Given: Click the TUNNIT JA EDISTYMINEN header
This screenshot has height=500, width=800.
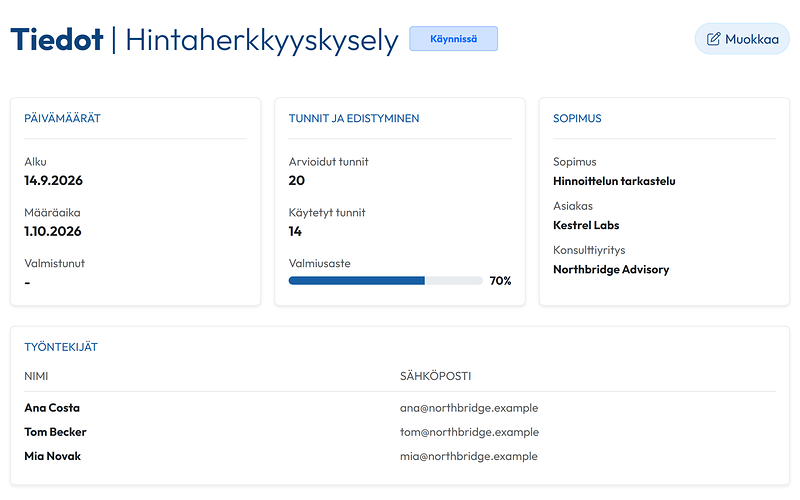Looking at the screenshot, I should click(354, 118).
